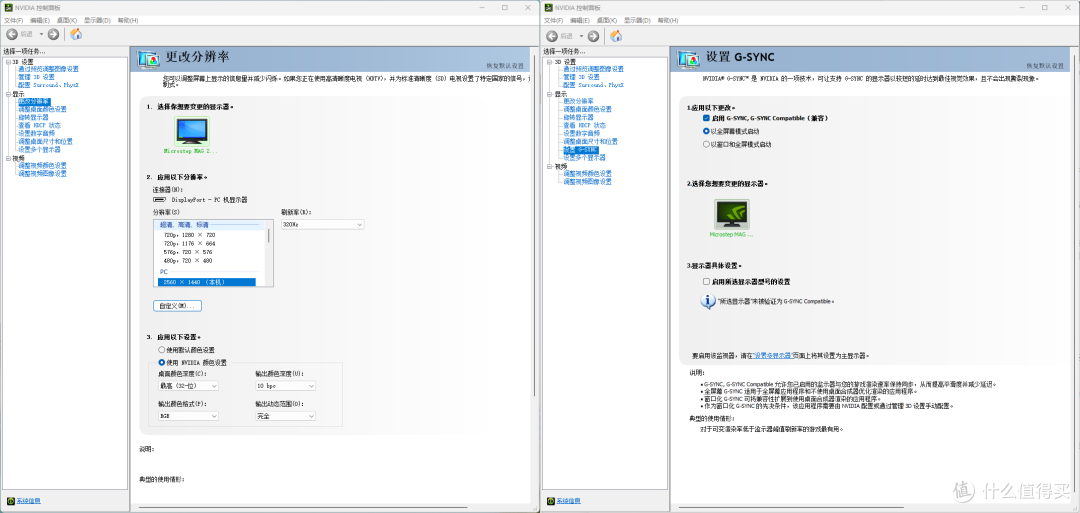Open 文件(F) menu in left window

tap(13, 21)
